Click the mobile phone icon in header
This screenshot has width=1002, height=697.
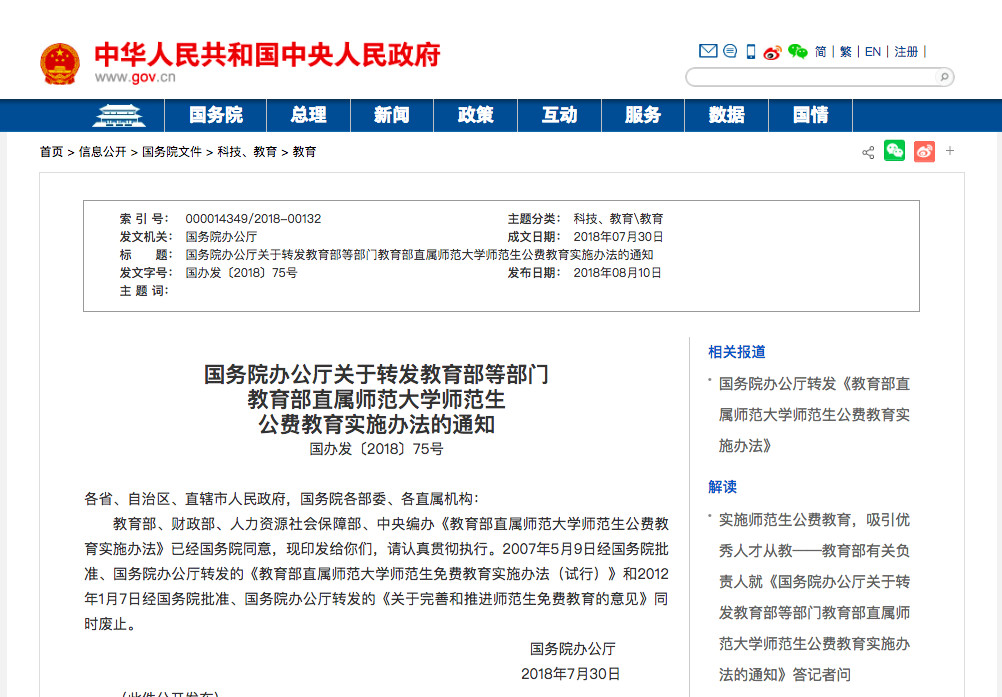751,52
